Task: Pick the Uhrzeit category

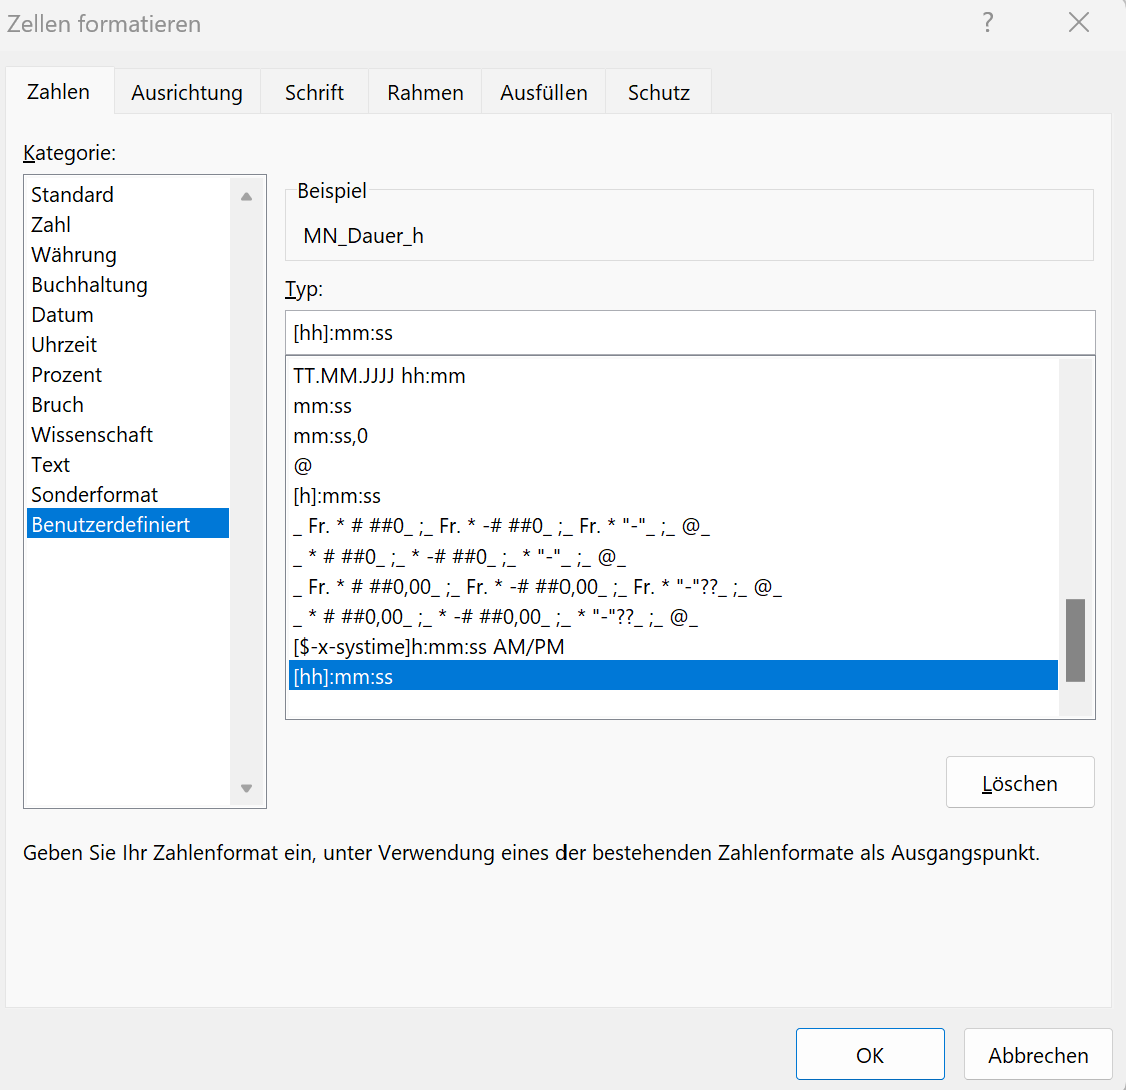Action: pyautogui.click(x=128, y=345)
